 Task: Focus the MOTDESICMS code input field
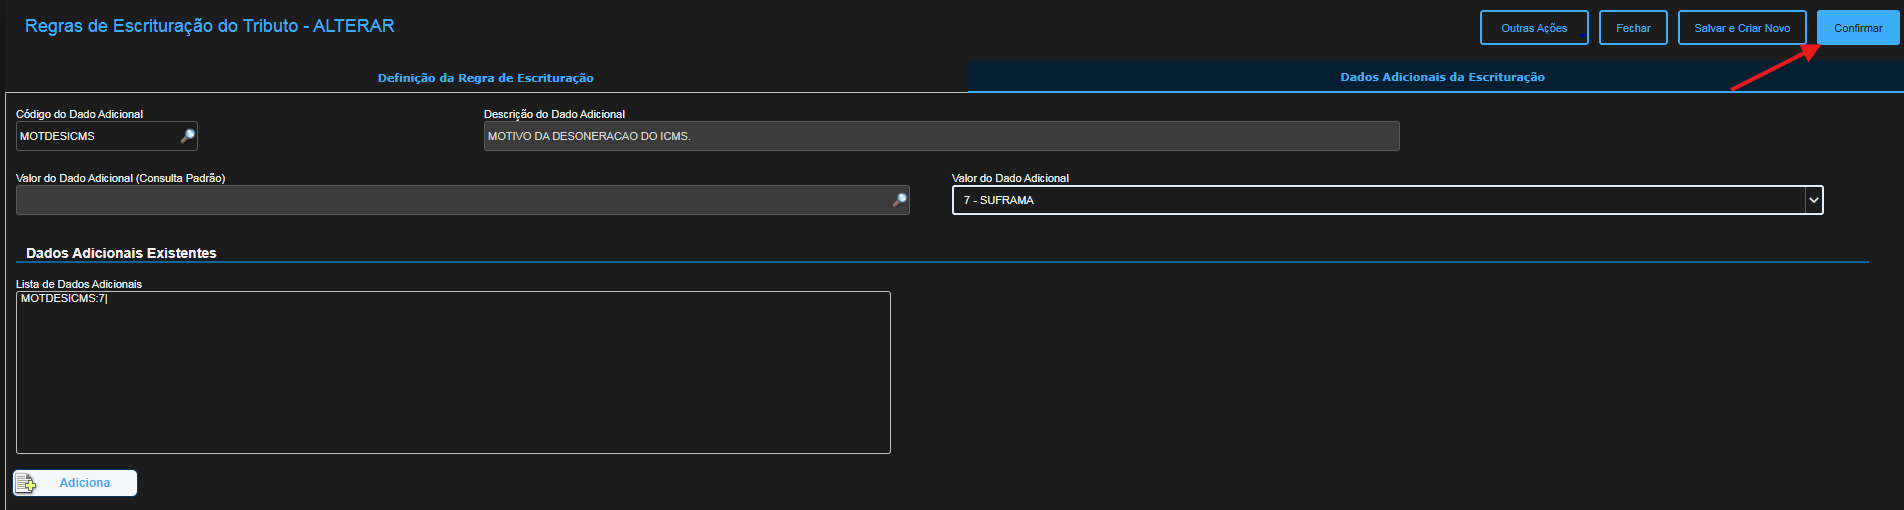[96, 136]
